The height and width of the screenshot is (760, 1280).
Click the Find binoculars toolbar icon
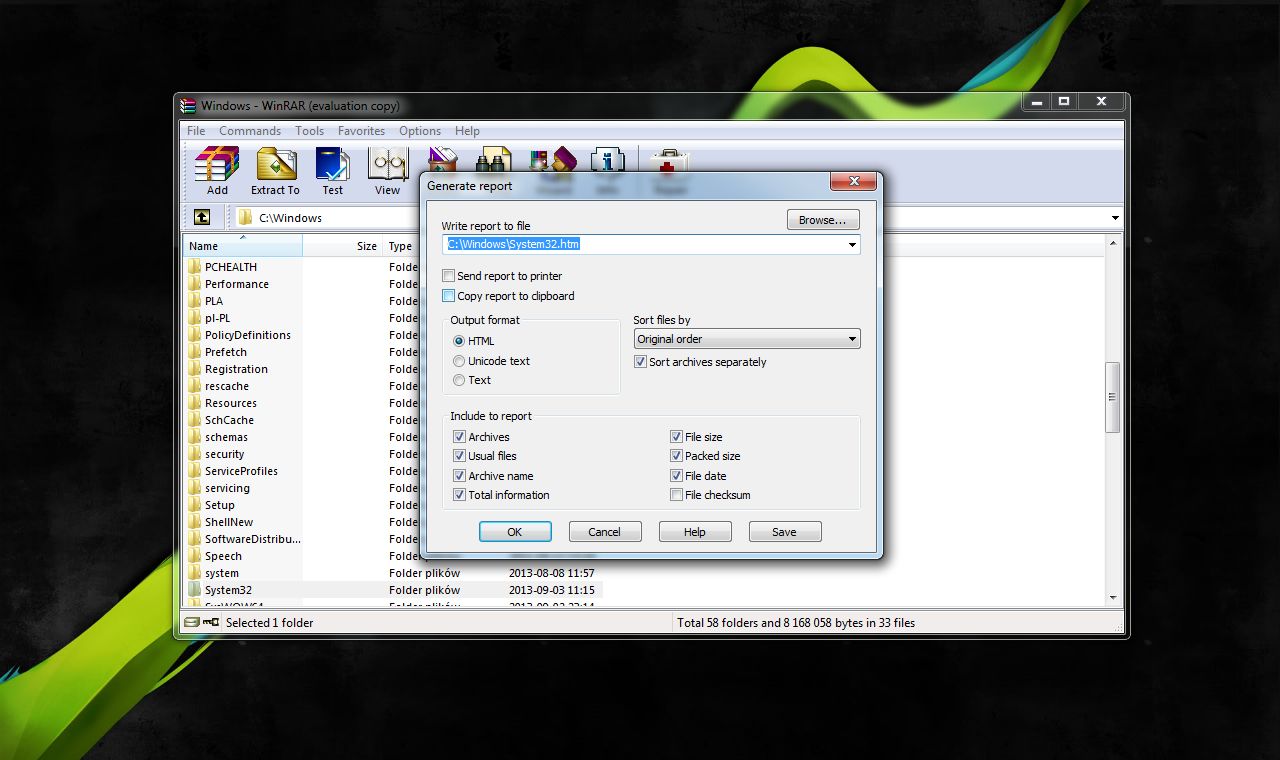point(493,158)
